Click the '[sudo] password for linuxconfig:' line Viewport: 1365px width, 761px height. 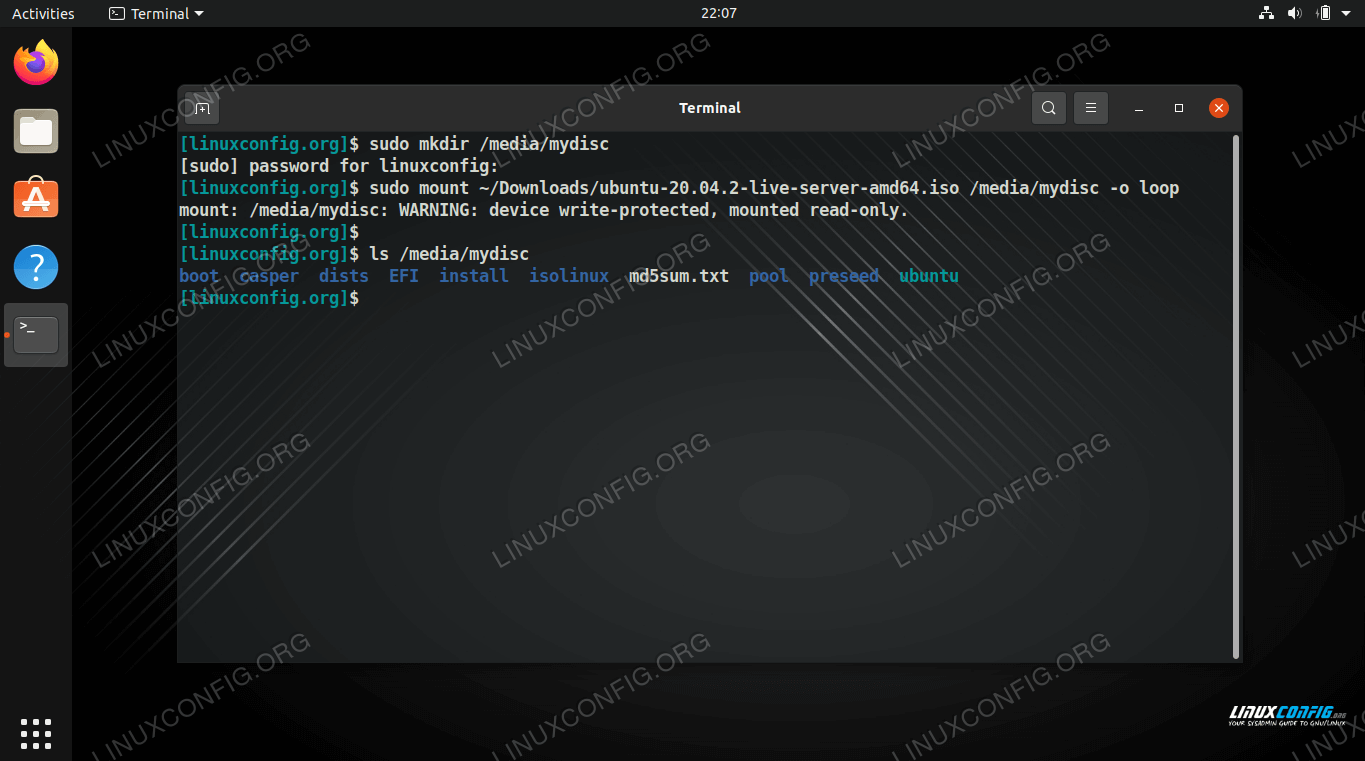pyautogui.click(x=339, y=166)
